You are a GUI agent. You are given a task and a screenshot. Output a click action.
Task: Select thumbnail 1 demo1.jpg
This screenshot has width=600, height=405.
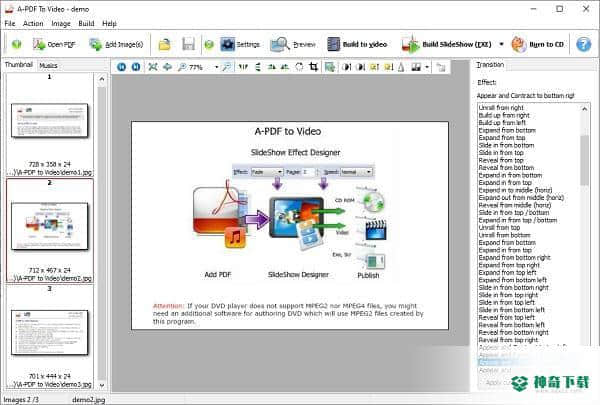point(50,124)
